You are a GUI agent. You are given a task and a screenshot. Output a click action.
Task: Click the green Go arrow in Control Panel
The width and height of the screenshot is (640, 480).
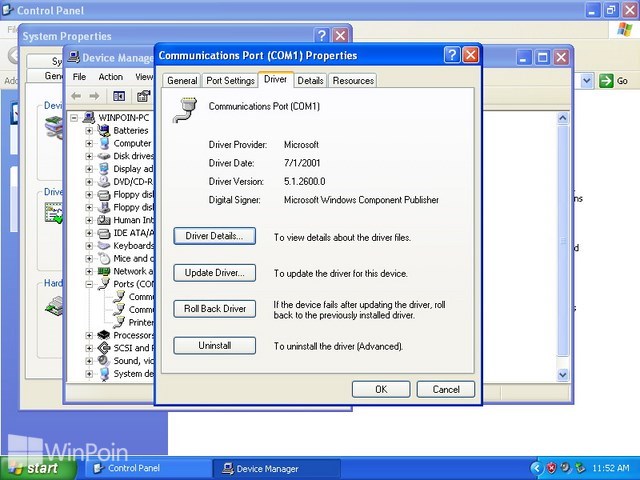[606, 80]
